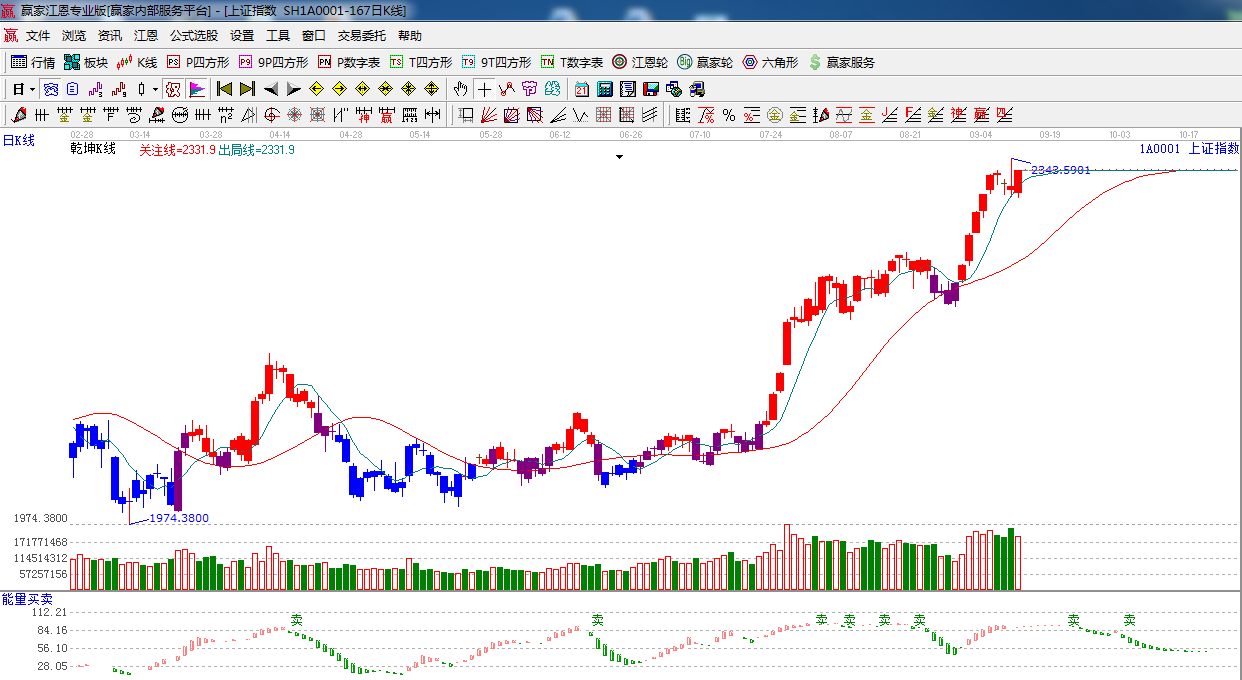Click the small black triangle above chart
The height and width of the screenshot is (680, 1242).
(x=619, y=157)
